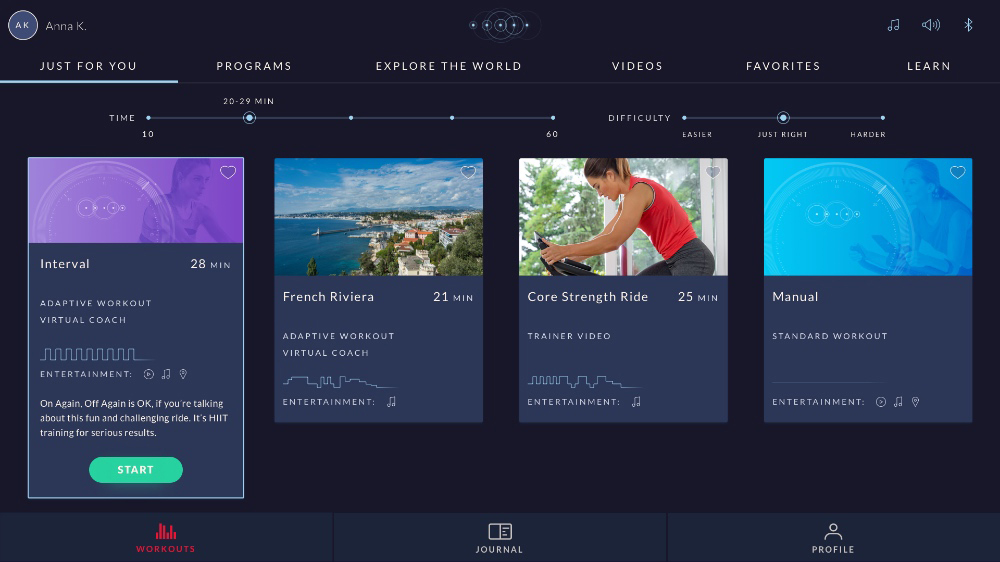Image resolution: width=1000 pixels, height=562 pixels.
Task: Open the Explore the World tab
Action: (x=448, y=66)
